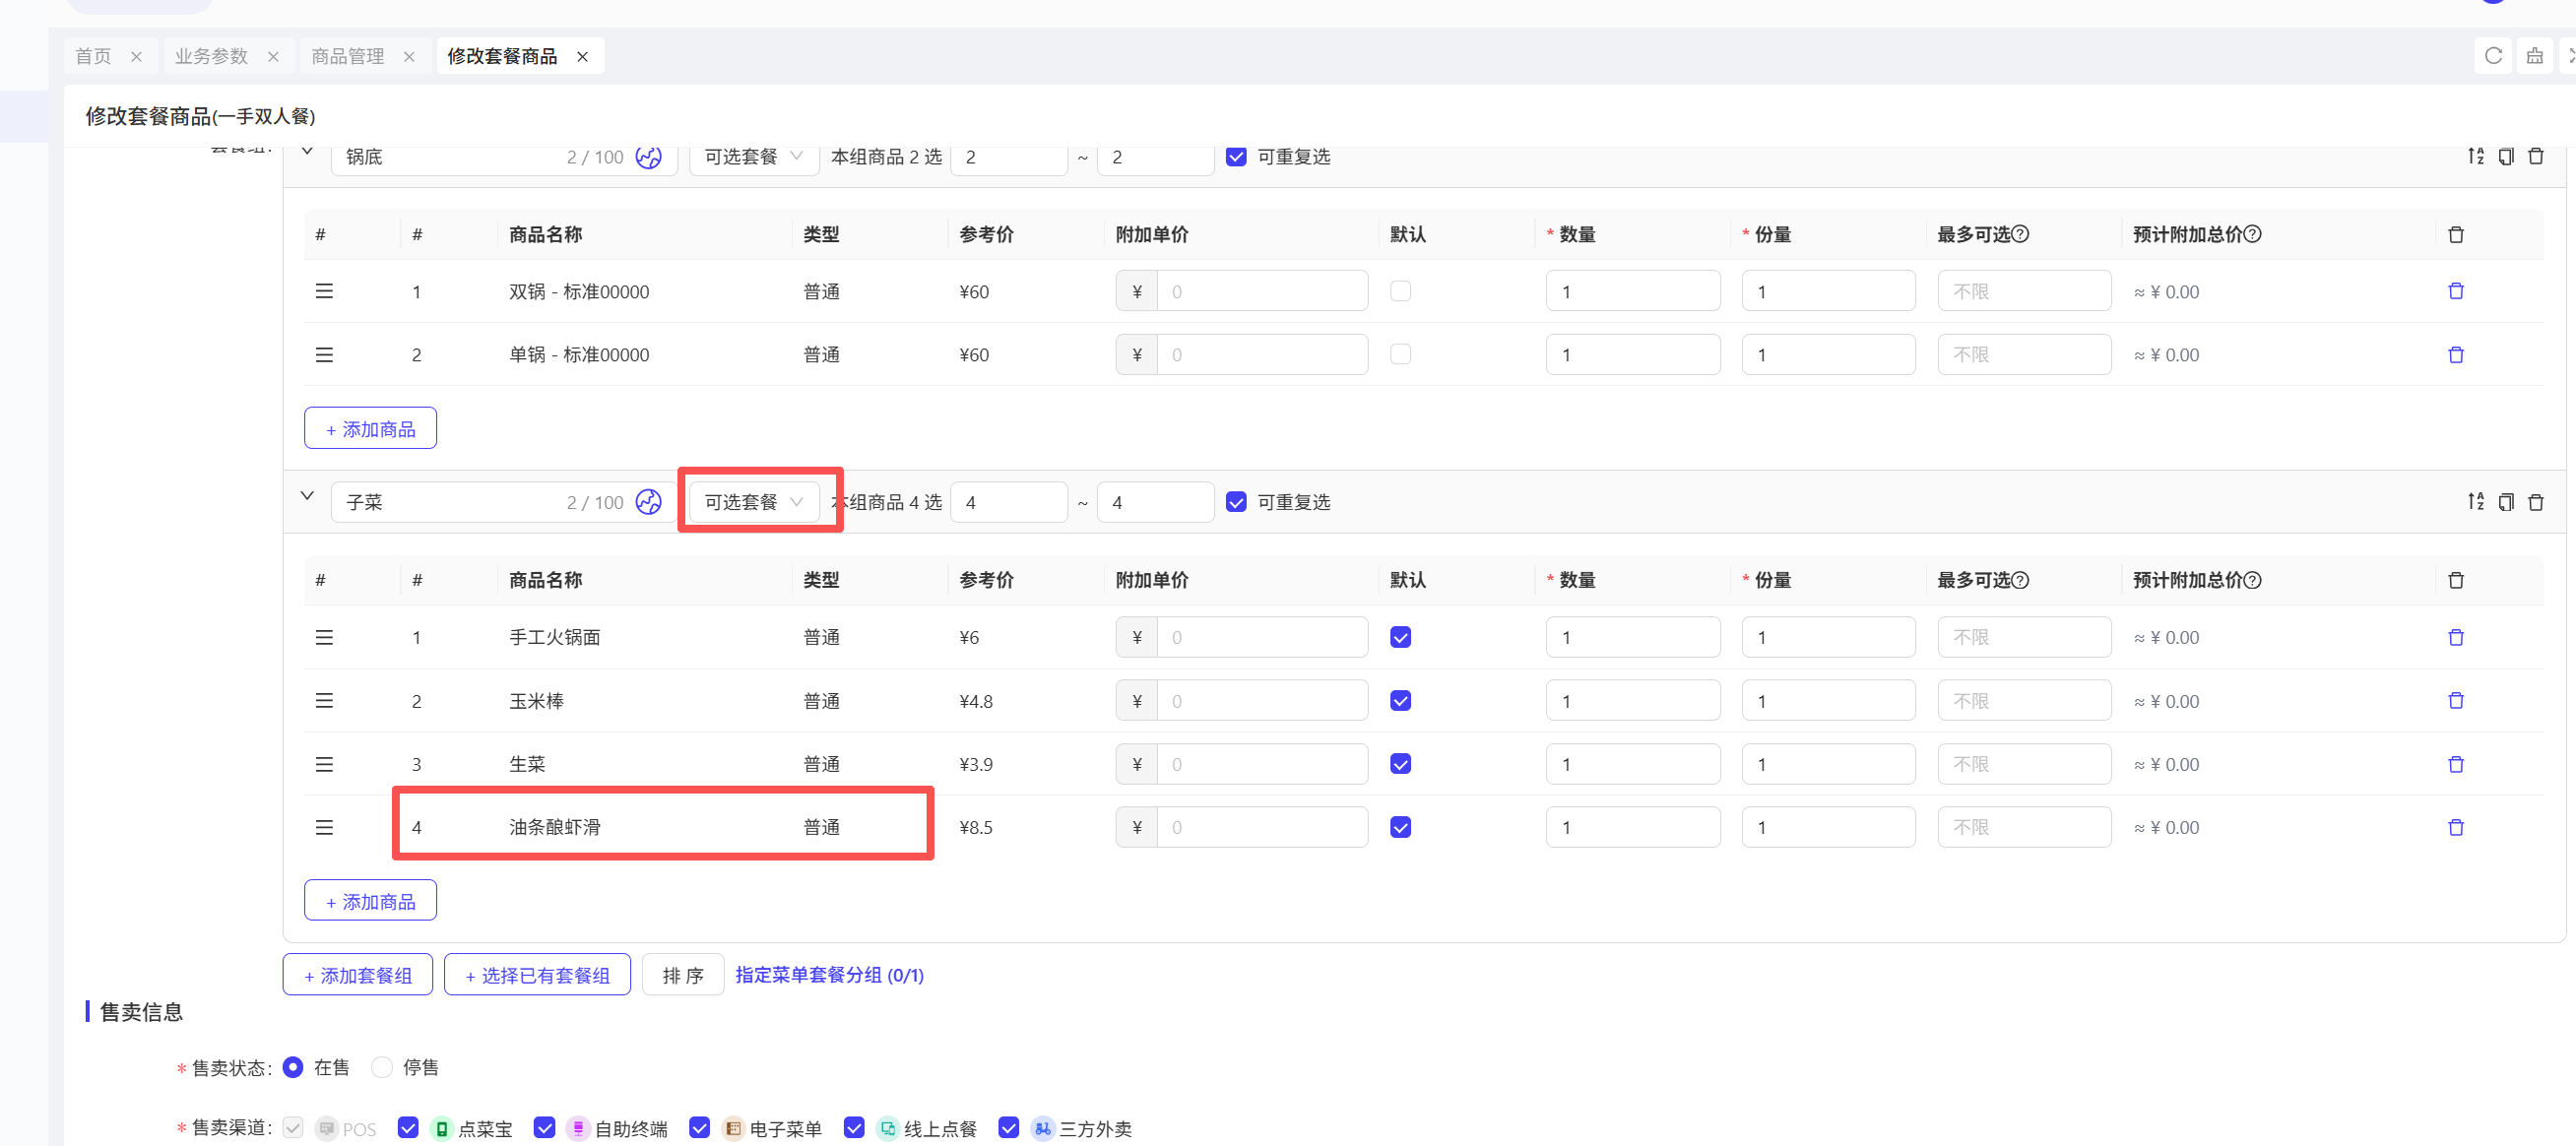Click refresh icon at top right
2576x1146 pixels.
pos(2493,56)
